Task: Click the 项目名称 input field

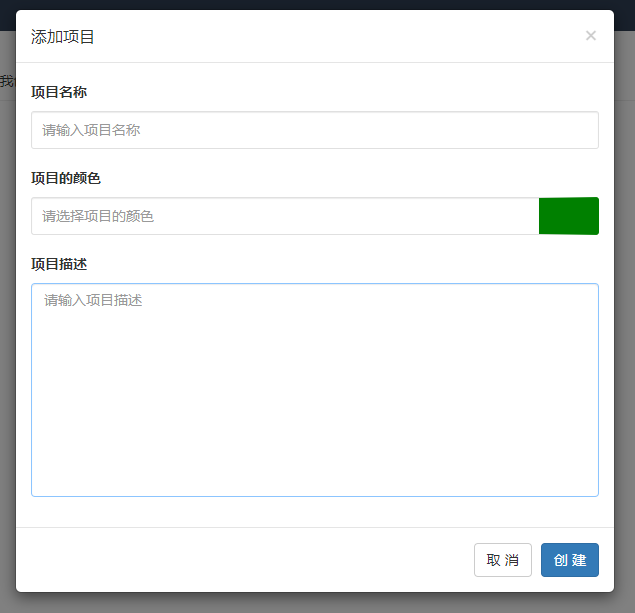Action: pyautogui.click(x=314, y=130)
